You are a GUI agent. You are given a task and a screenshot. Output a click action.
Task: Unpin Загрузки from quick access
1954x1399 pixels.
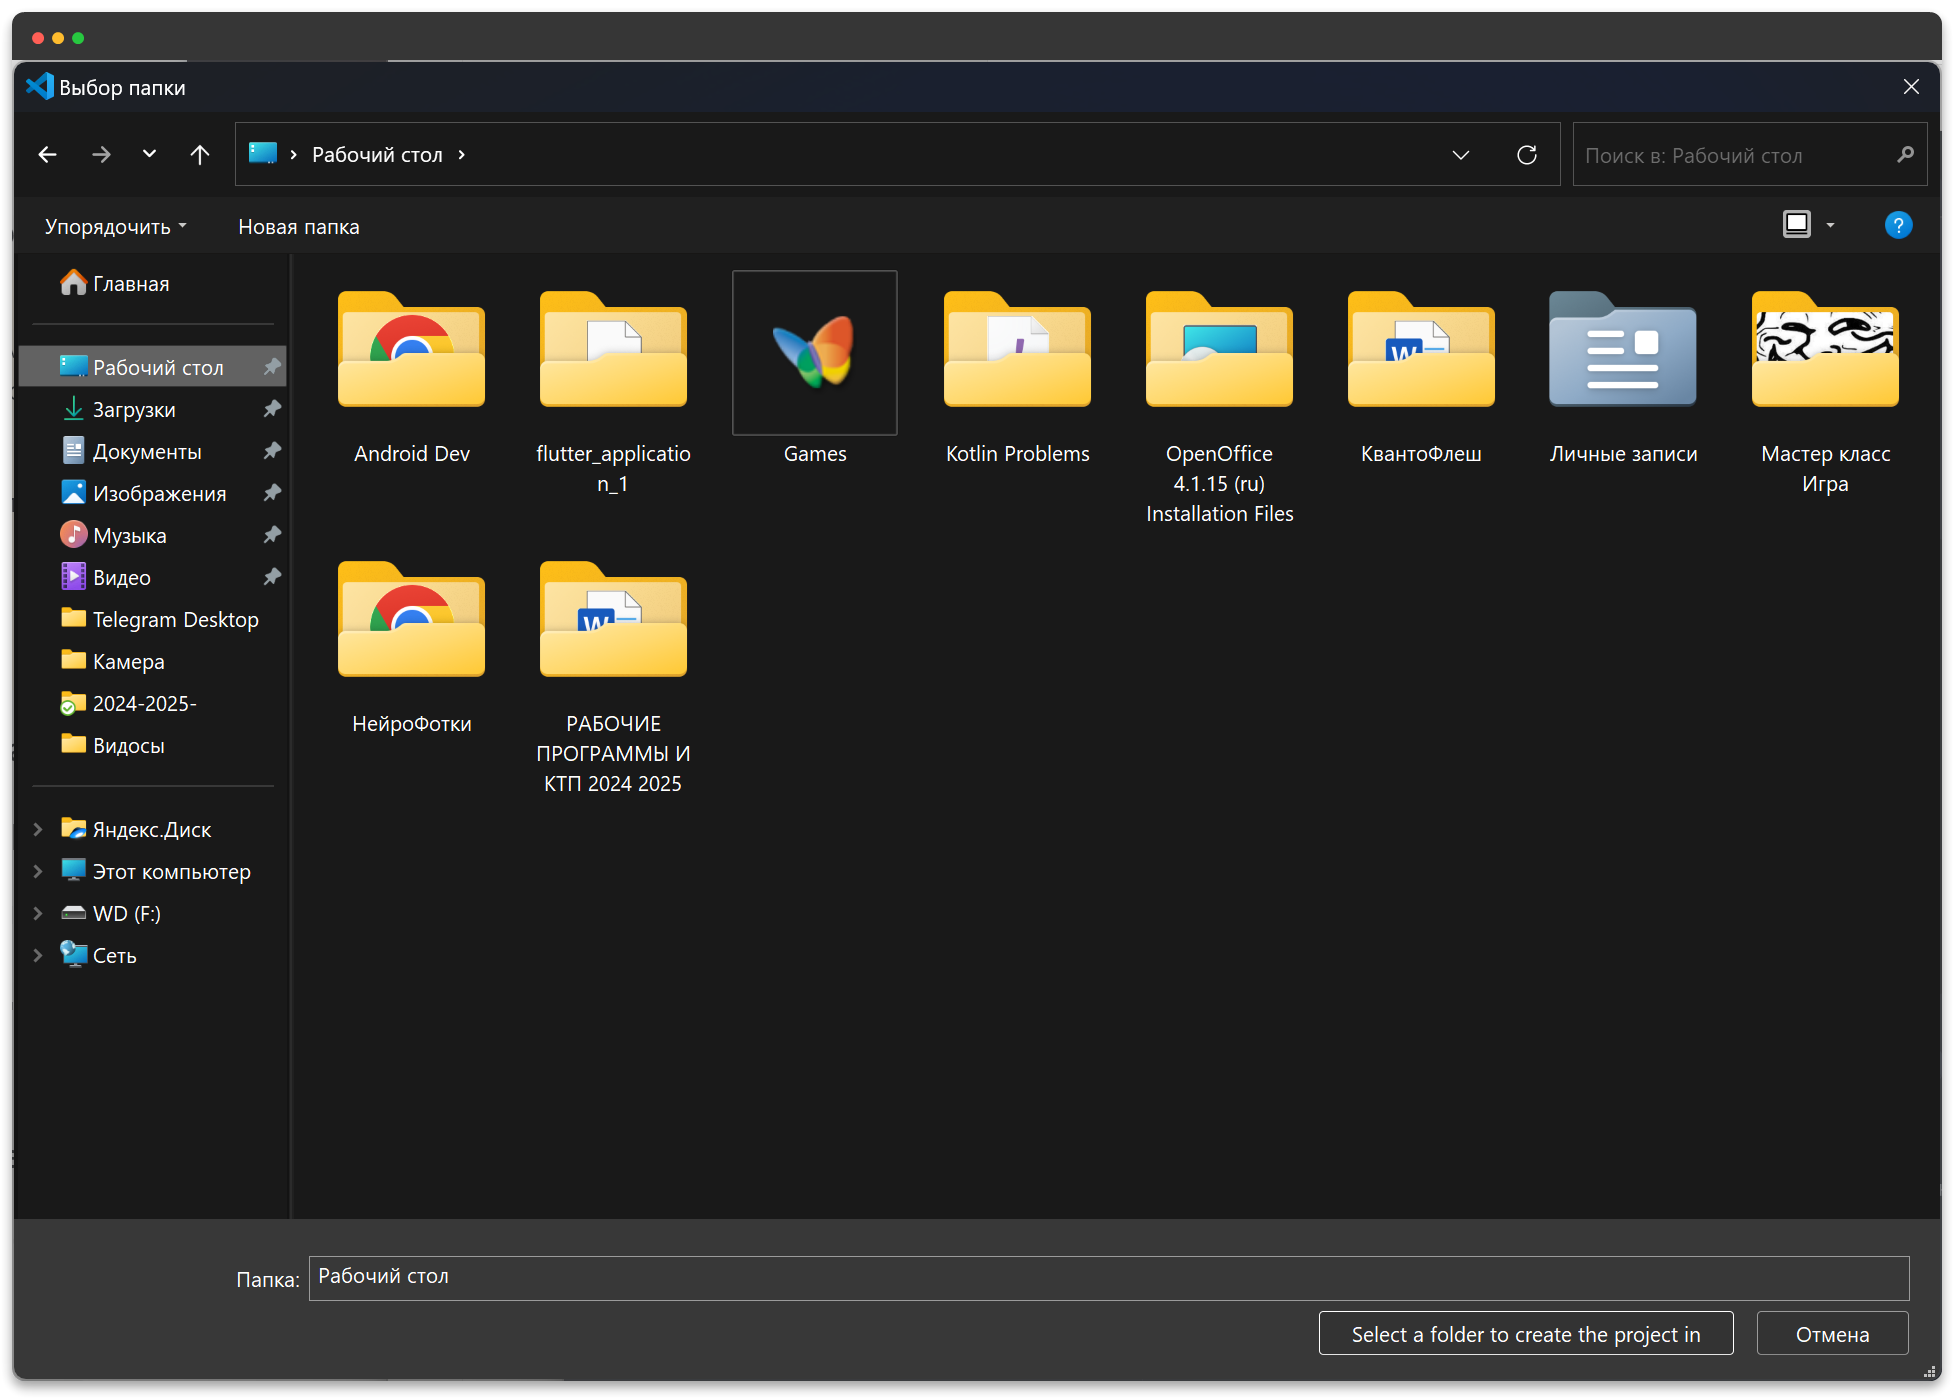coord(272,409)
